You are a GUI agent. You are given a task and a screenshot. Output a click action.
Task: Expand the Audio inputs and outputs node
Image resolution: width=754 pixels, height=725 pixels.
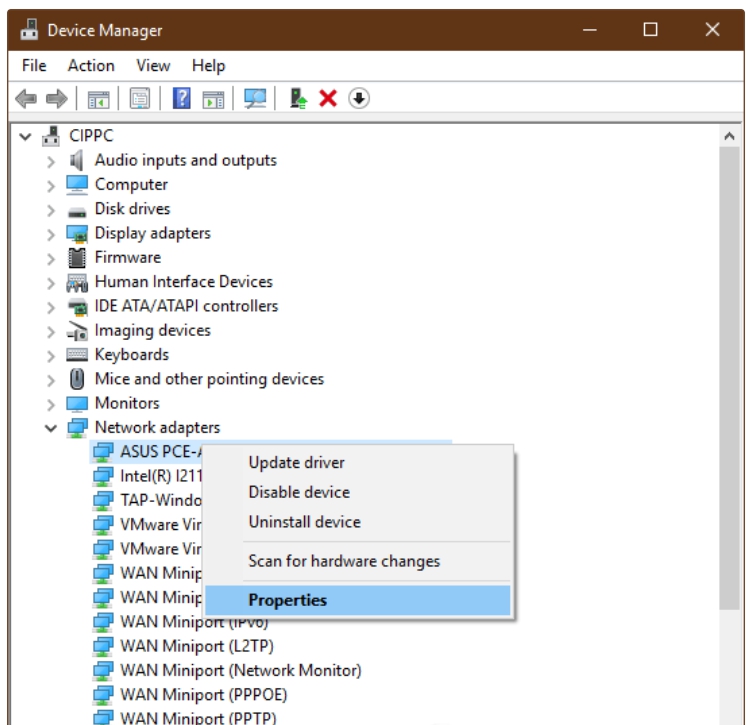coord(51,161)
